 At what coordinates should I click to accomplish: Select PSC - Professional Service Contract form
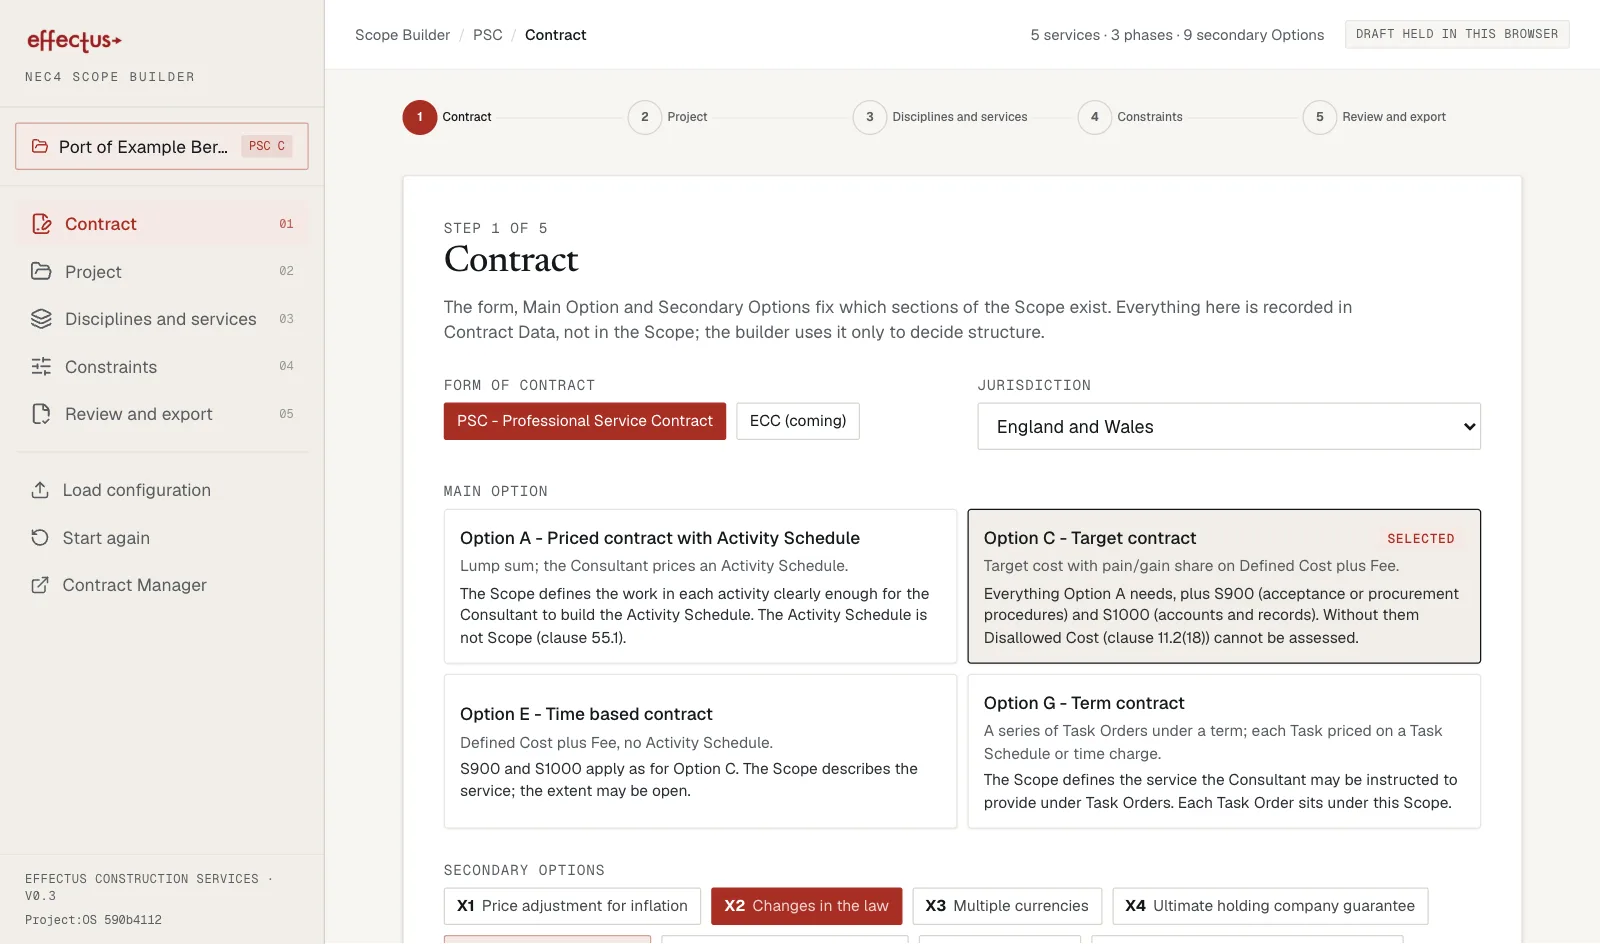(x=585, y=422)
